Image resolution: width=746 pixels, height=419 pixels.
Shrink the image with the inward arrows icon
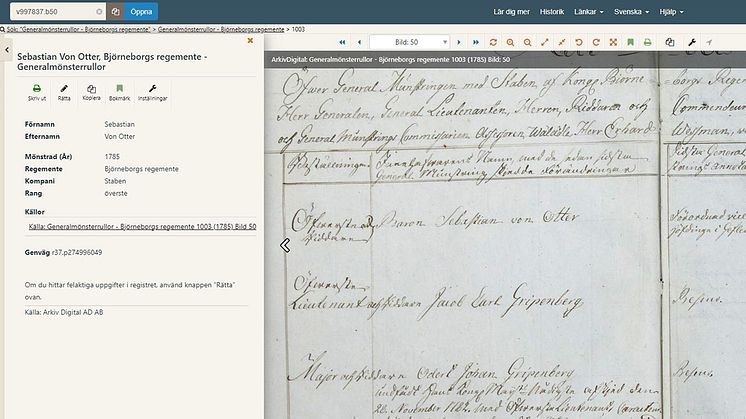pos(562,42)
